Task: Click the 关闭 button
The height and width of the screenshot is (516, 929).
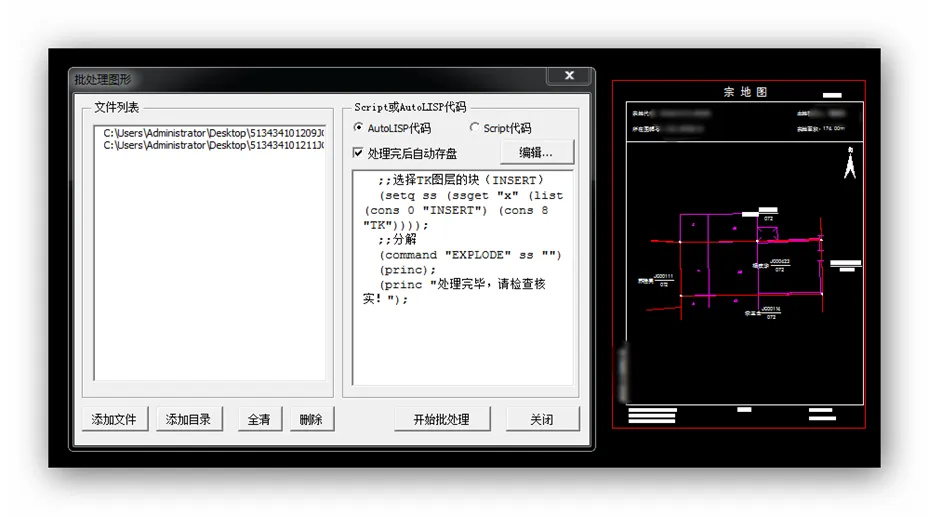Action: pyautogui.click(x=542, y=419)
